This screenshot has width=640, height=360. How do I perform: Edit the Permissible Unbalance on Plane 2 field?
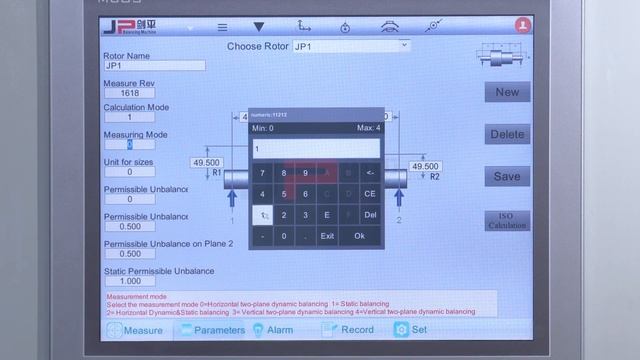click(x=130, y=254)
